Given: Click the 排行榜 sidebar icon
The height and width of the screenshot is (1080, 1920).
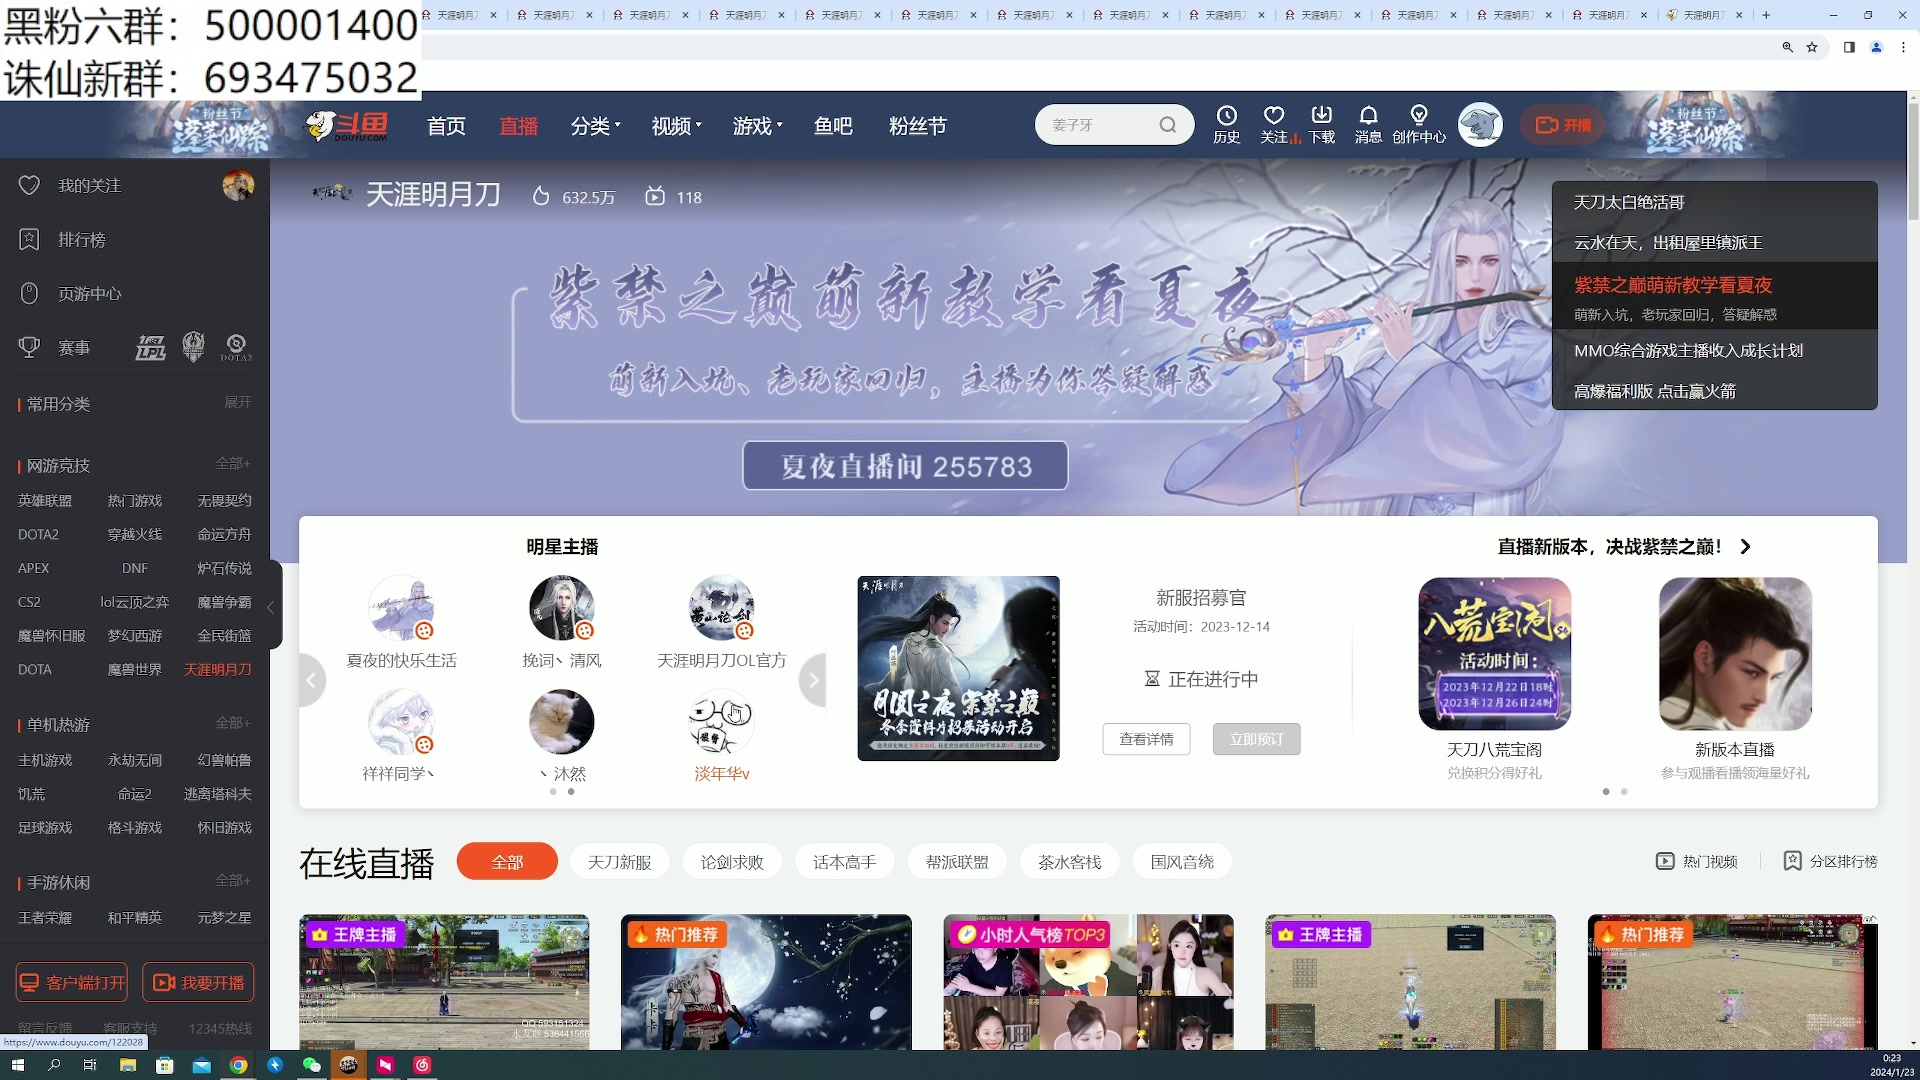Looking at the screenshot, I should coord(29,239).
